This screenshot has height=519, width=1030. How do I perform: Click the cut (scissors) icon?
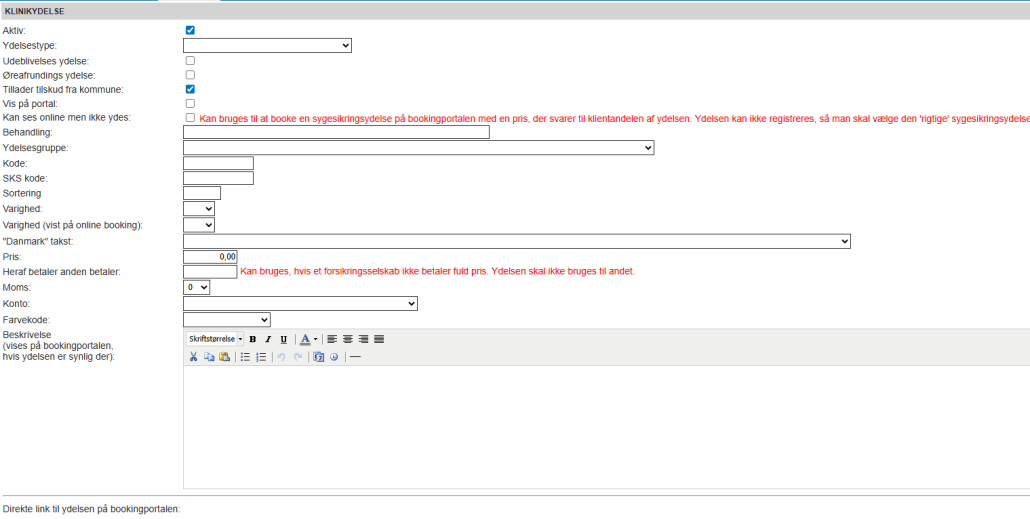point(194,356)
